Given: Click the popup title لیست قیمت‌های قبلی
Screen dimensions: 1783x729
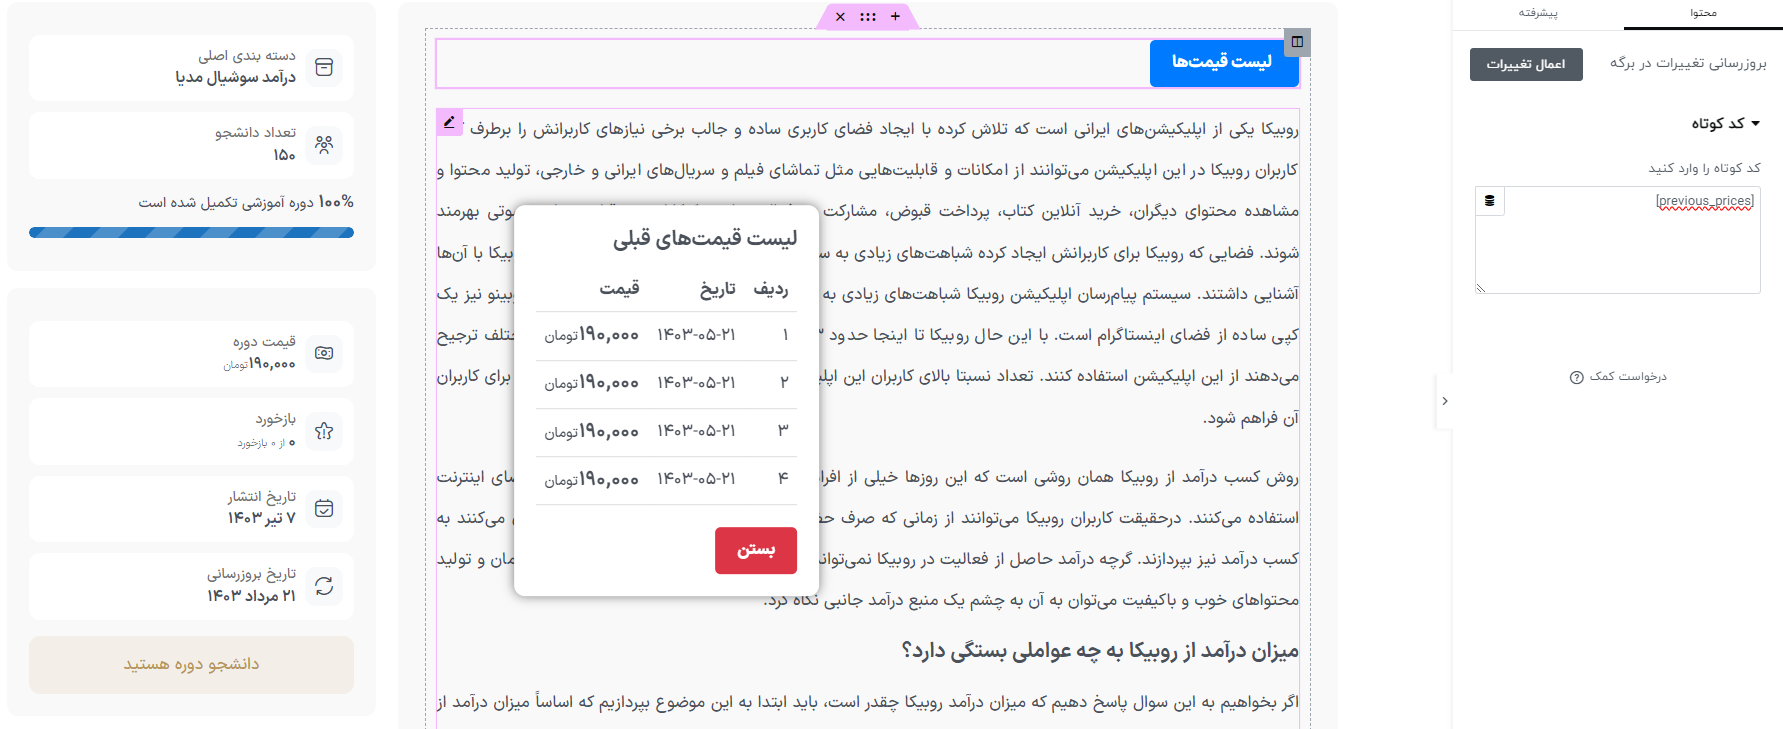Looking at the screenshot, I should (705, 238).
